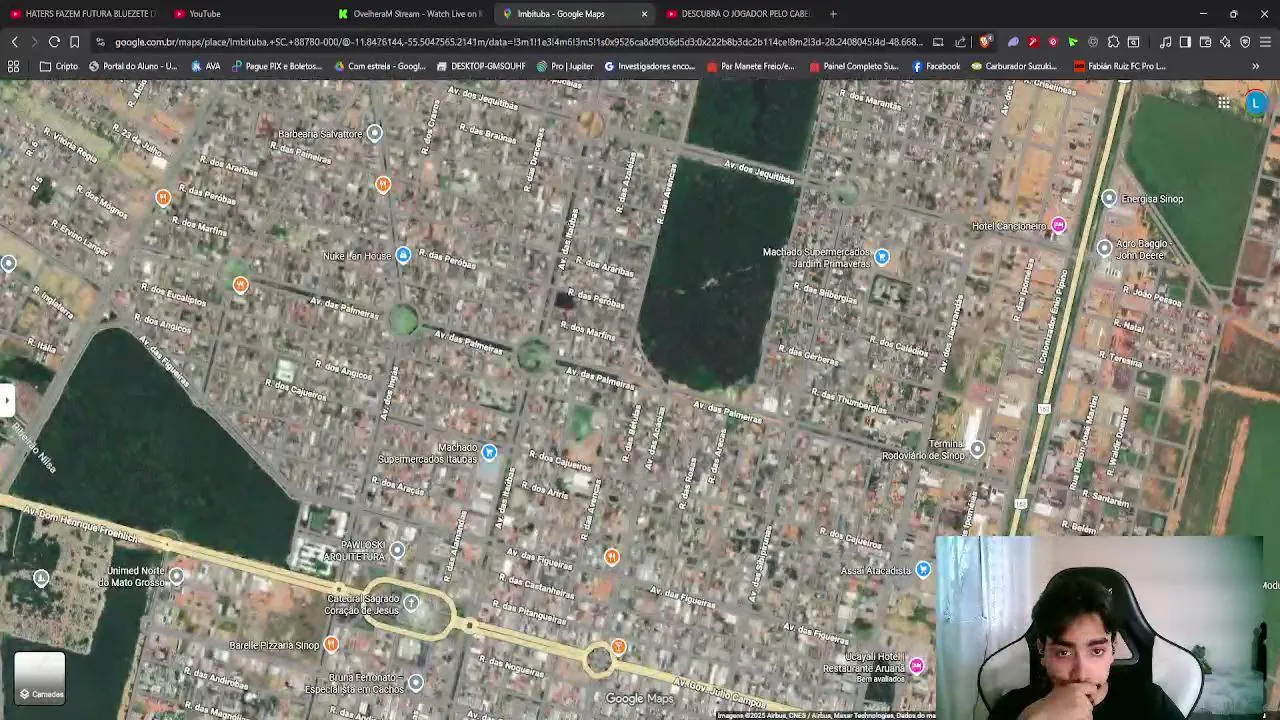This screenshot has width=1280, height=720.
Task: Open the playlist music note icon
Action: tap(1165, 42)
